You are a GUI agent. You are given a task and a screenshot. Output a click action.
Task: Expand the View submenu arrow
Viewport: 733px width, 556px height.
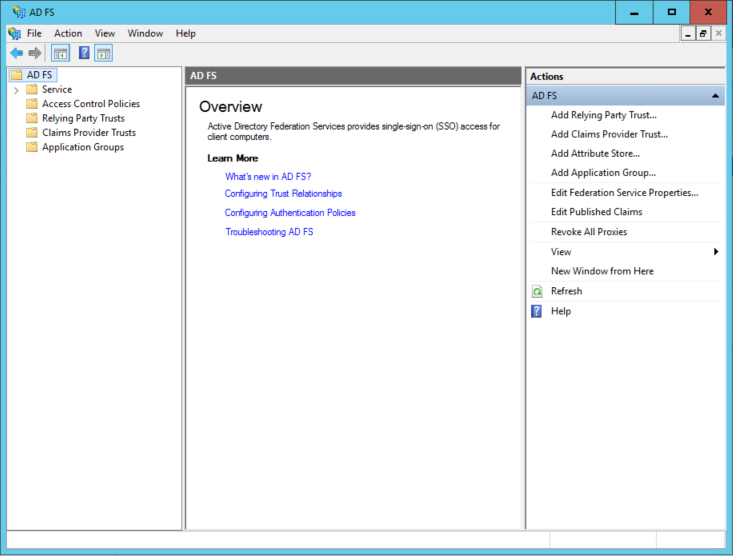[x=716, y=252]
